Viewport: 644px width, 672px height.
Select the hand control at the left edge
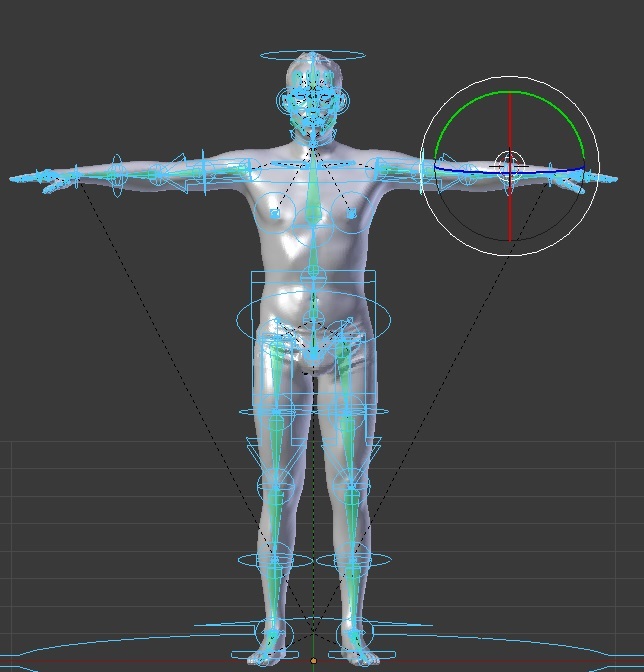[30, 178]
